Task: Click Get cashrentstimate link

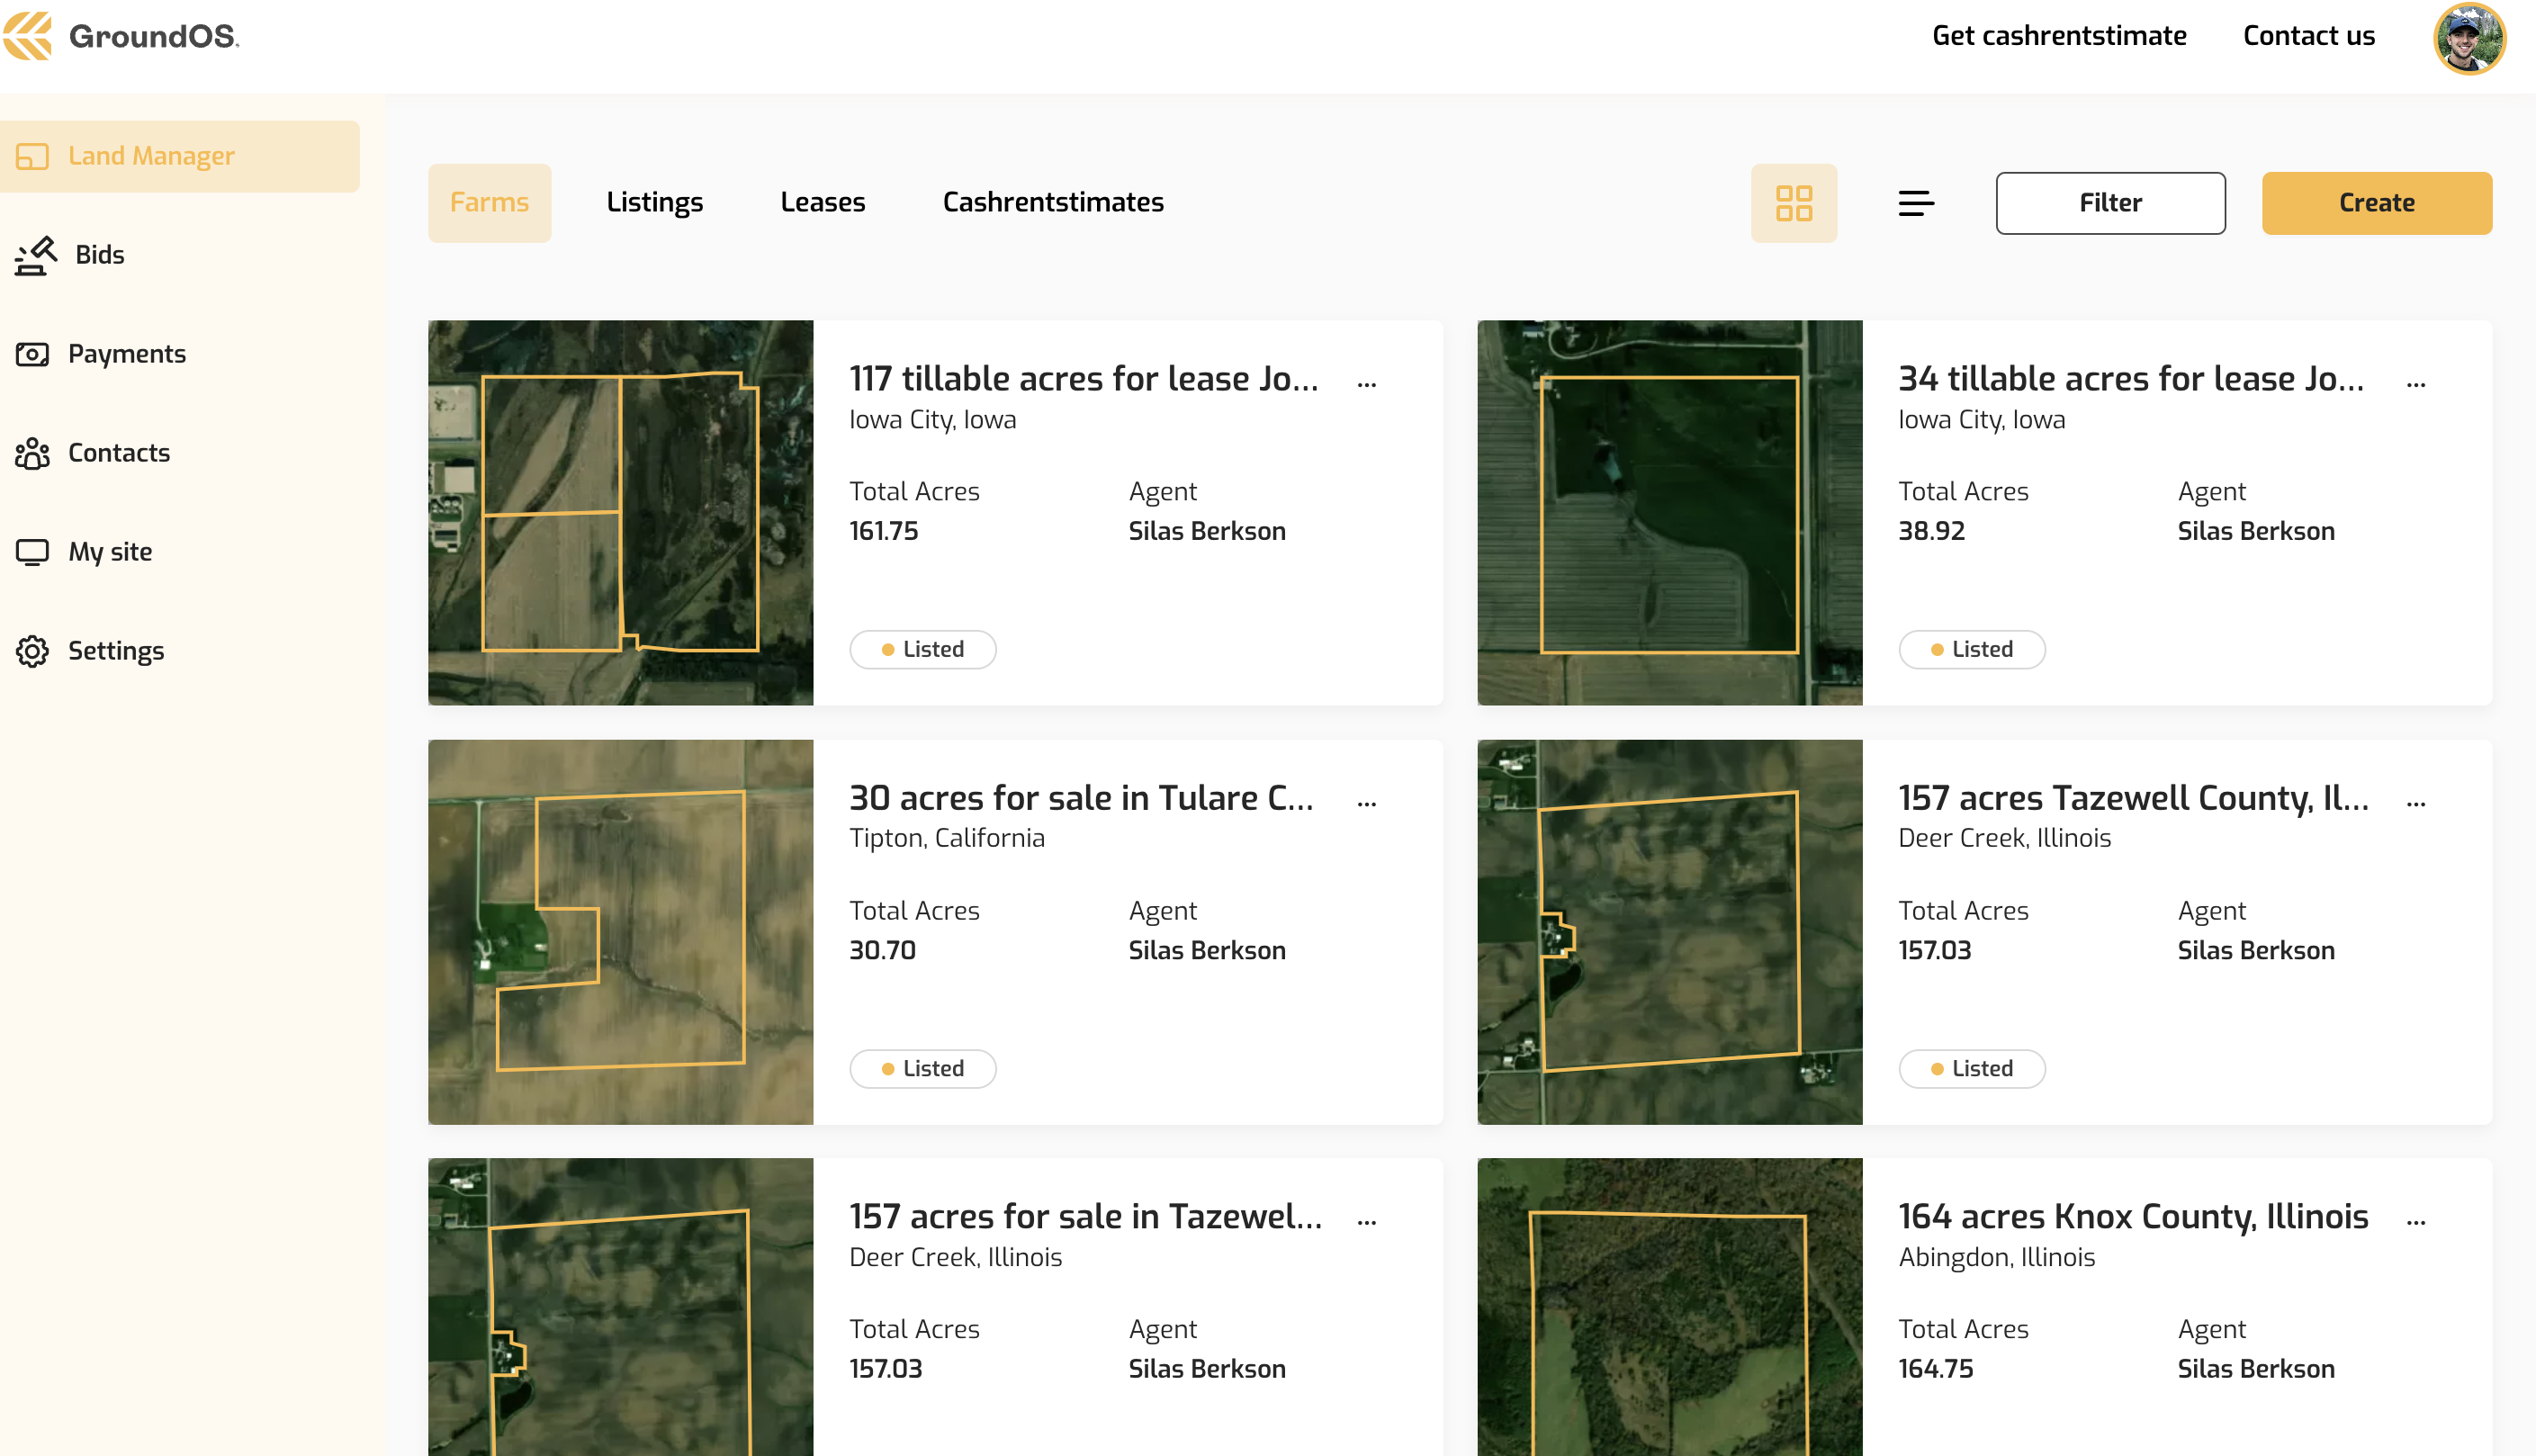Action: [x=2059, y=36]
